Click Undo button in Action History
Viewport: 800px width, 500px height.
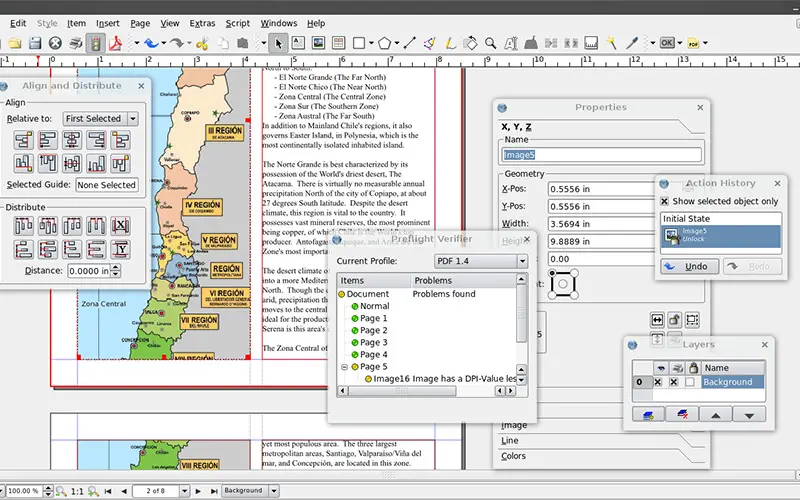tap(689, 266)
